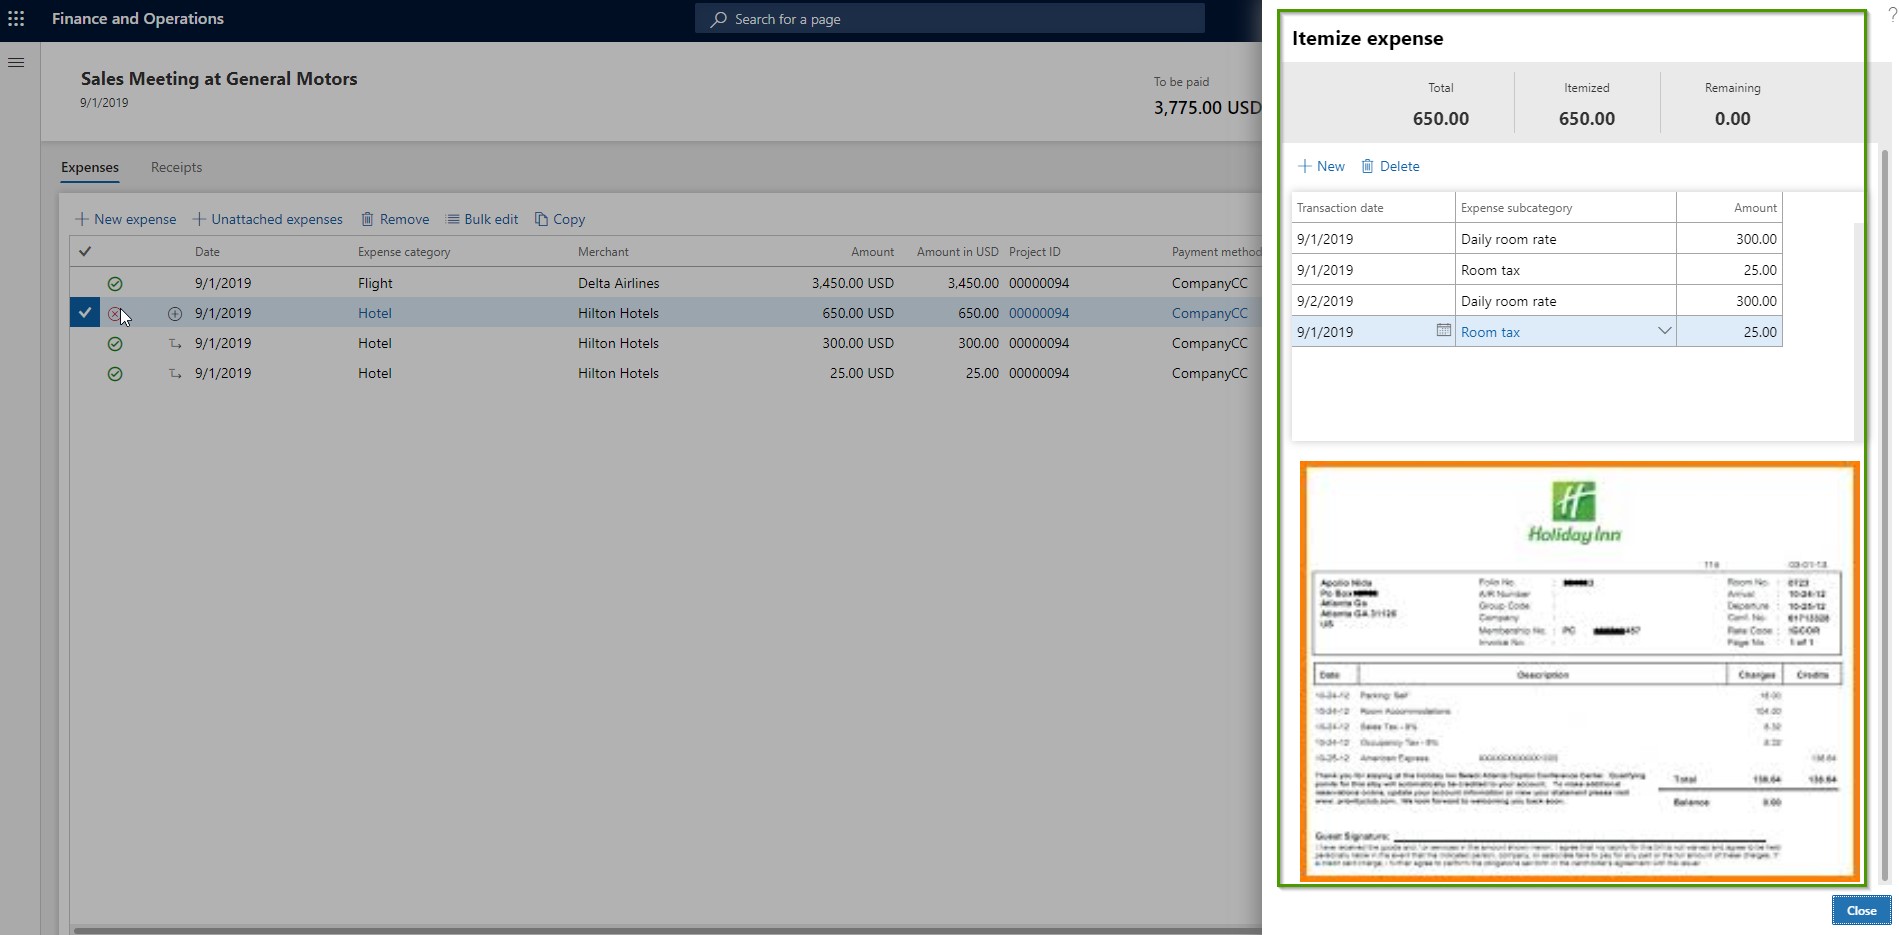Open the Office app launcher waffle icon
This screenshot has width=1899, height=935.
pos(16,18)
